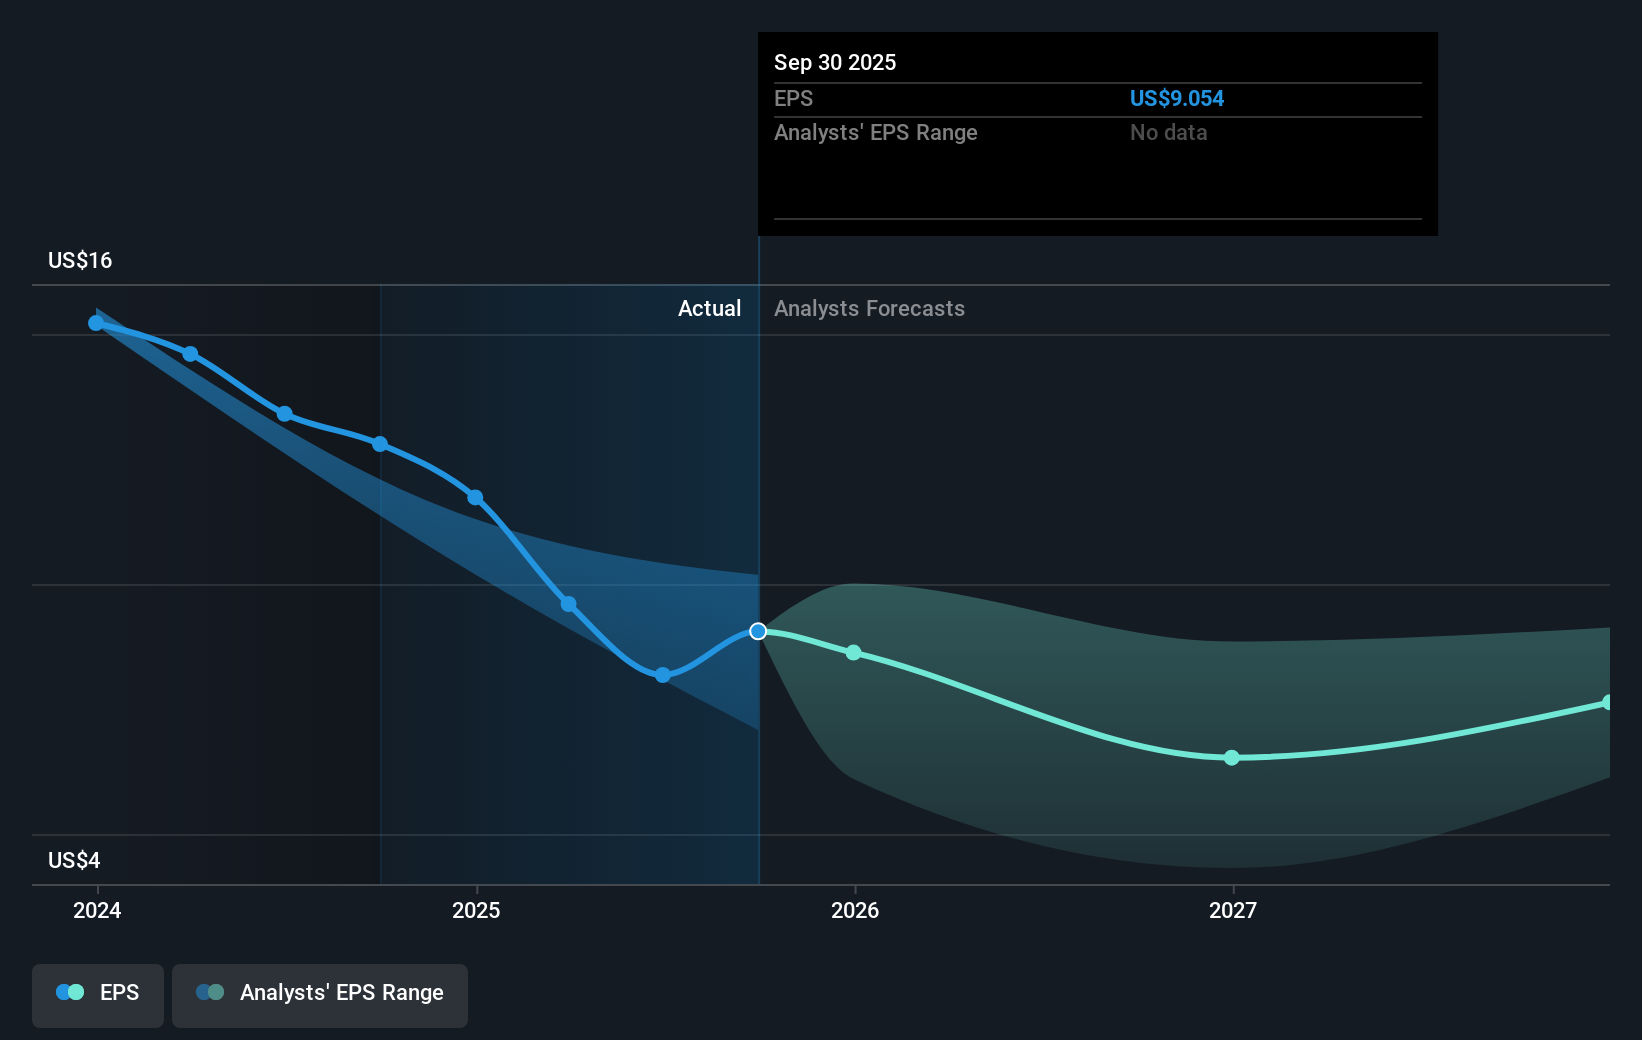The height and width of the screenshot is (1040, 1642).
Task: Select the lowest forecast data point near 2027
Action: click(1232, 758)
